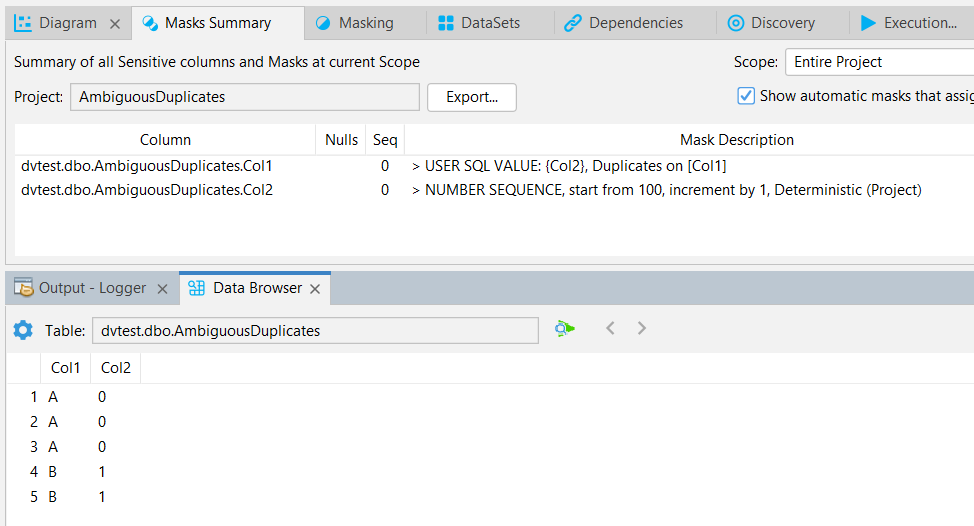974x526 pixels.
Task: Open the Discovery tab
Action: 783,23
